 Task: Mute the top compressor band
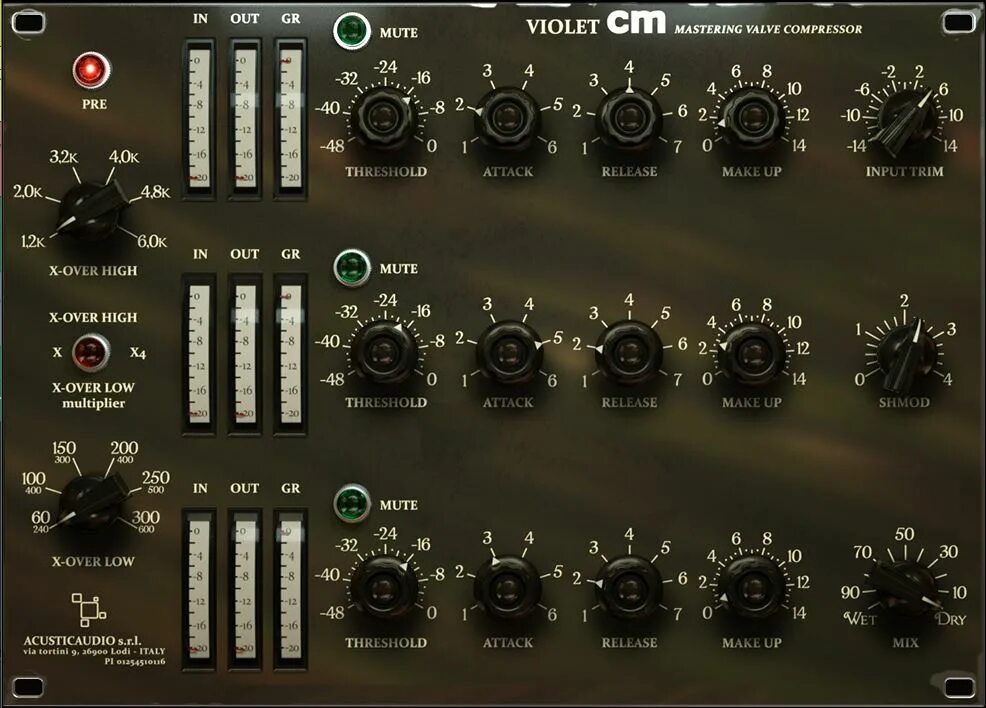pos(352,31)
